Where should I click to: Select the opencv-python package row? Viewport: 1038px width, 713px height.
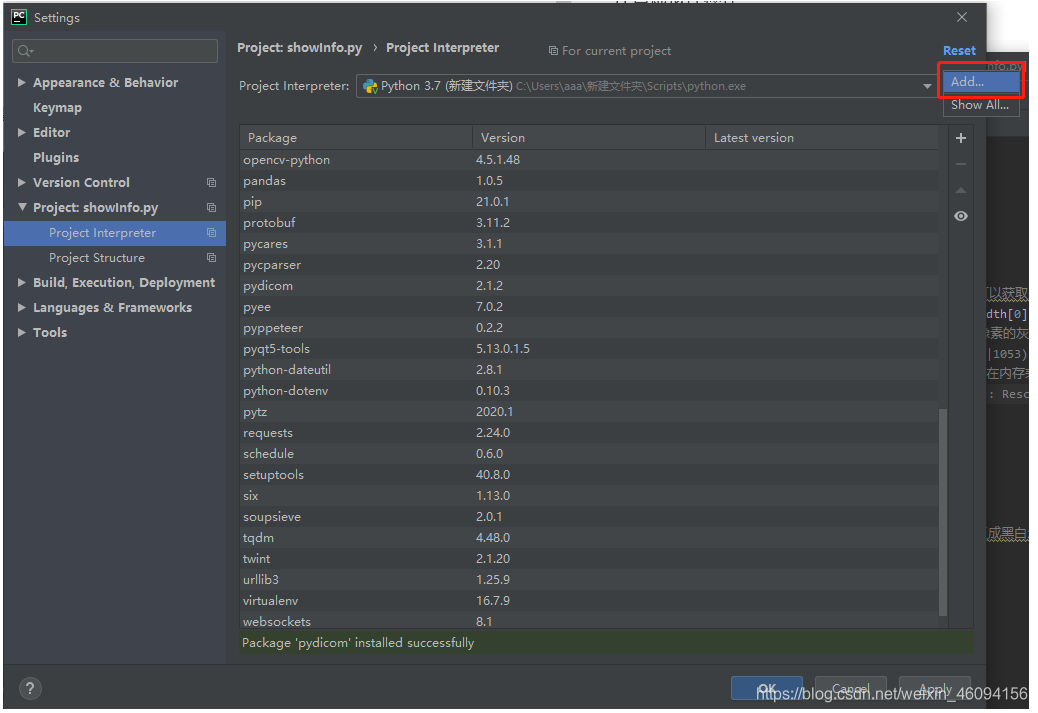tap(589, 160)
